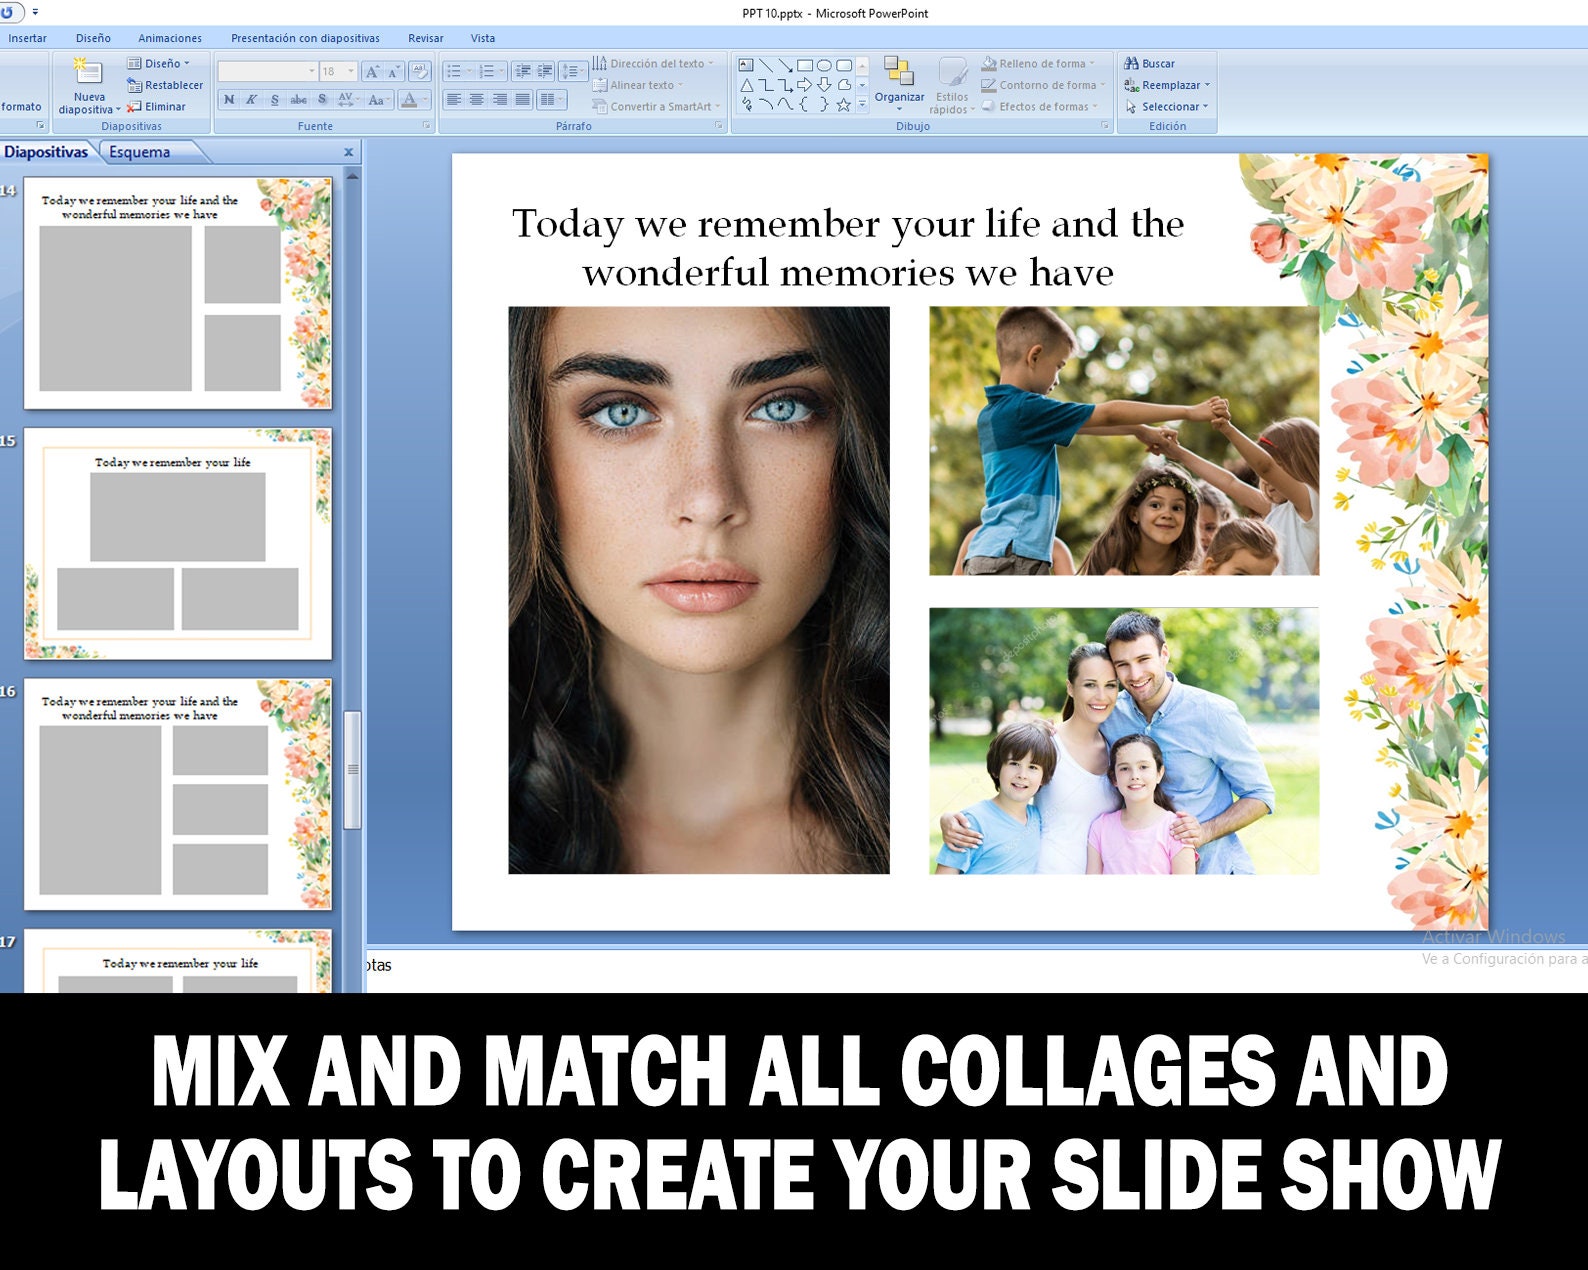Click the slide panel scrollbar thumb
Screen dimensions: 1588x1270
(x=352, y=770)
